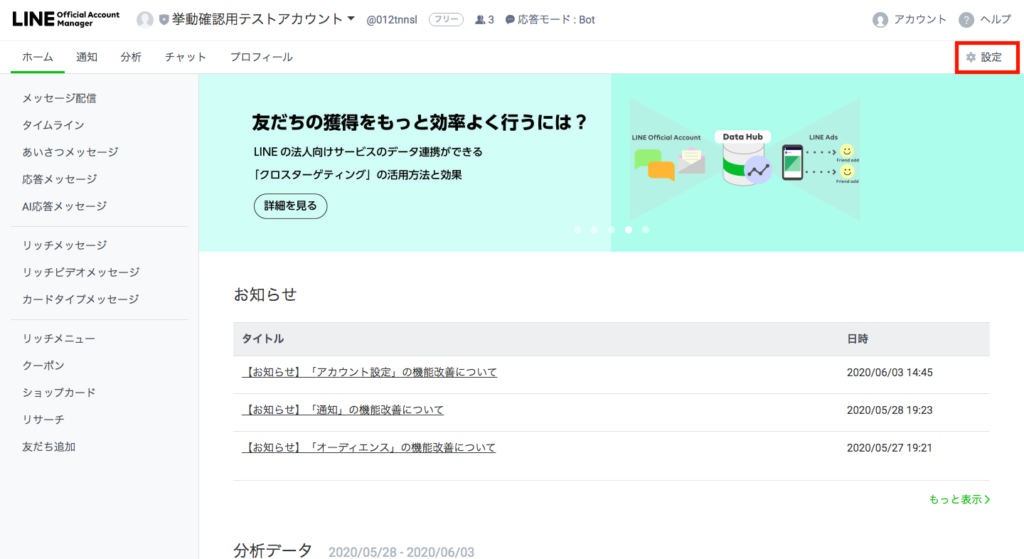Click the 2020/05/27 19:21 date cell
Screen dimensions: 1024x559
pyautogui.click(x=889, y=449)
